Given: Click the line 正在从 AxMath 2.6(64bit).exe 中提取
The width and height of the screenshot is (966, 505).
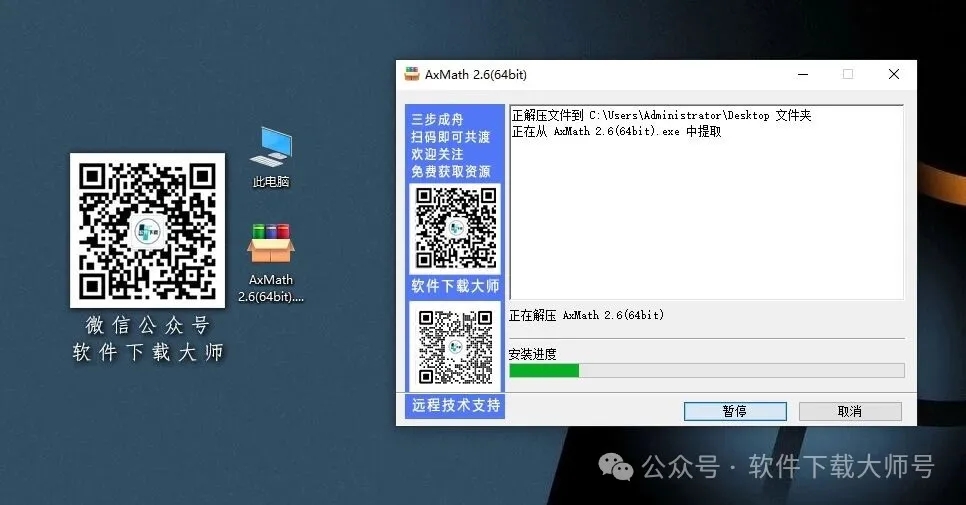Looking at the screenshot, I should (x=616, y=131).
